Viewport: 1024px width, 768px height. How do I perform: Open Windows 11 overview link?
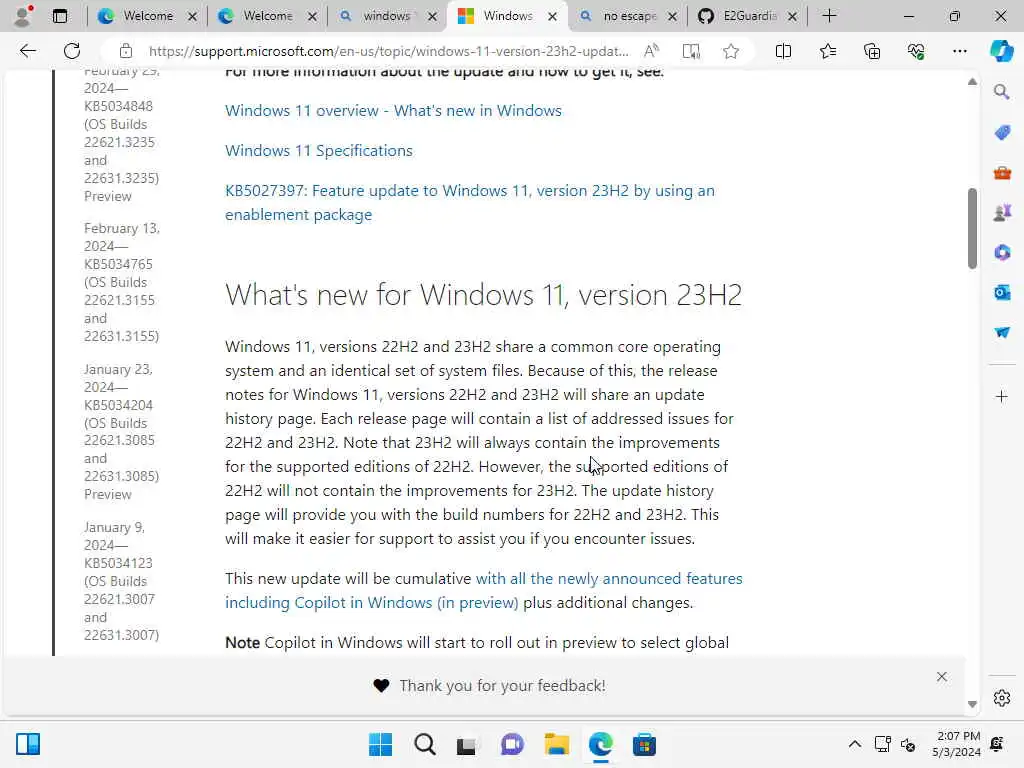coord(393,110)
